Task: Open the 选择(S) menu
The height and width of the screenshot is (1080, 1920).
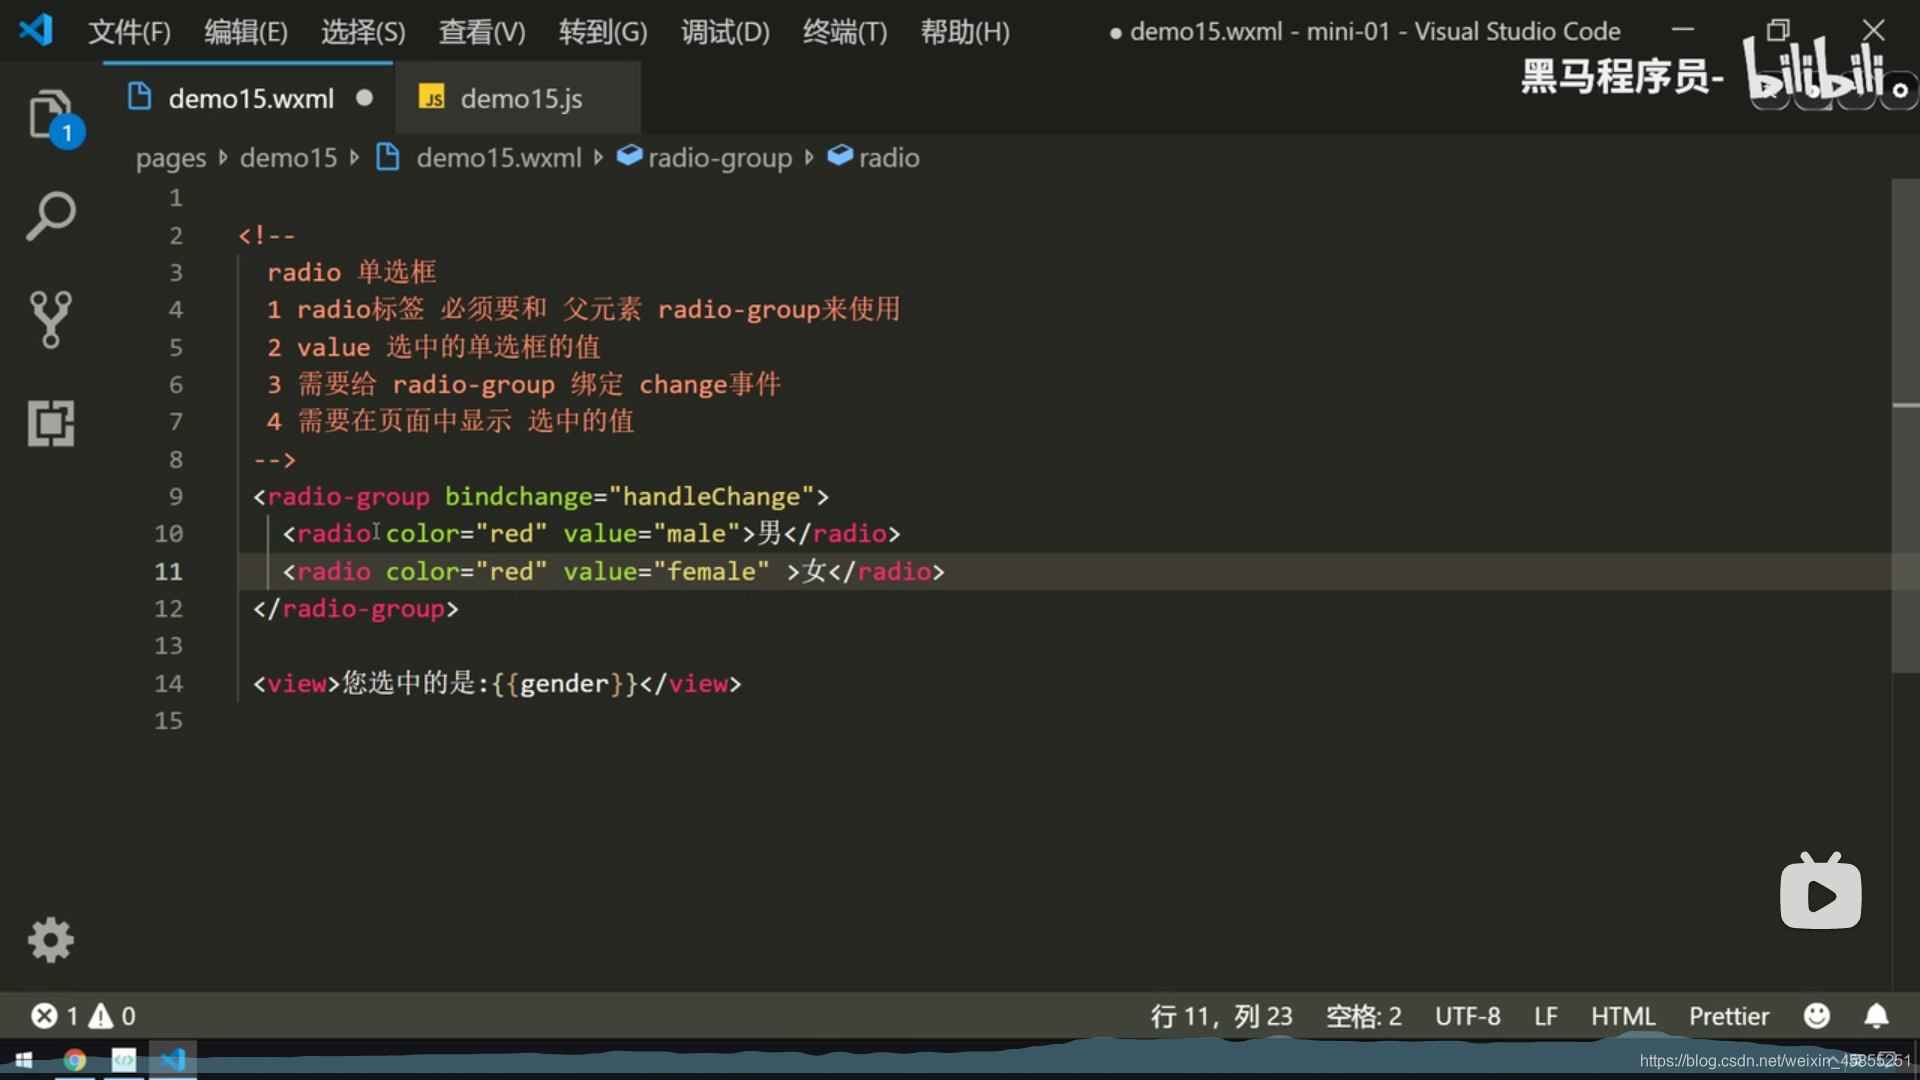Action: tap(363, 32)
